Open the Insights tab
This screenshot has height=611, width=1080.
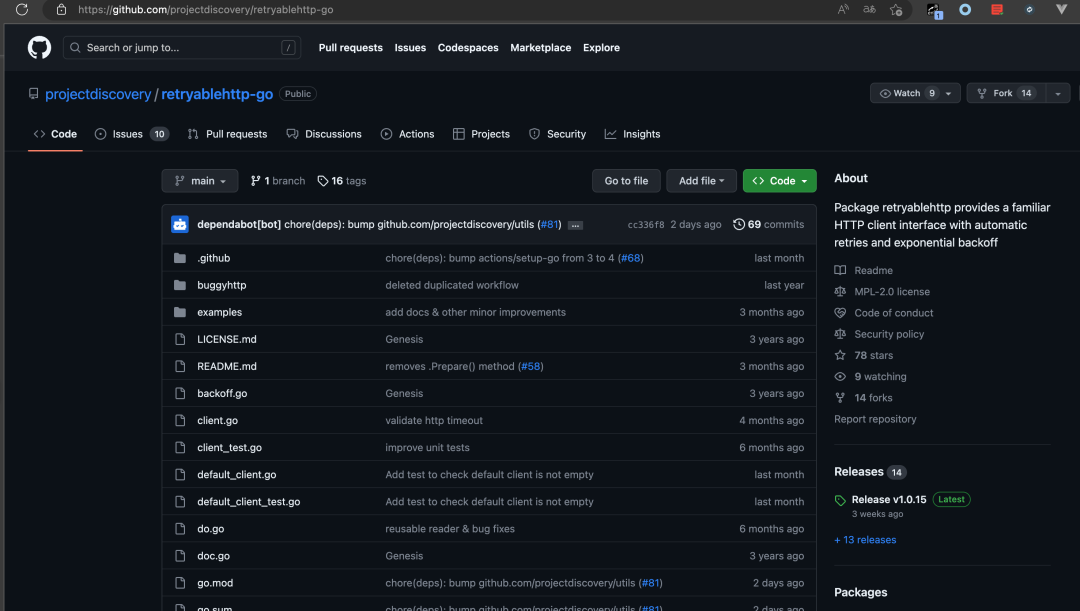point(632,134)
